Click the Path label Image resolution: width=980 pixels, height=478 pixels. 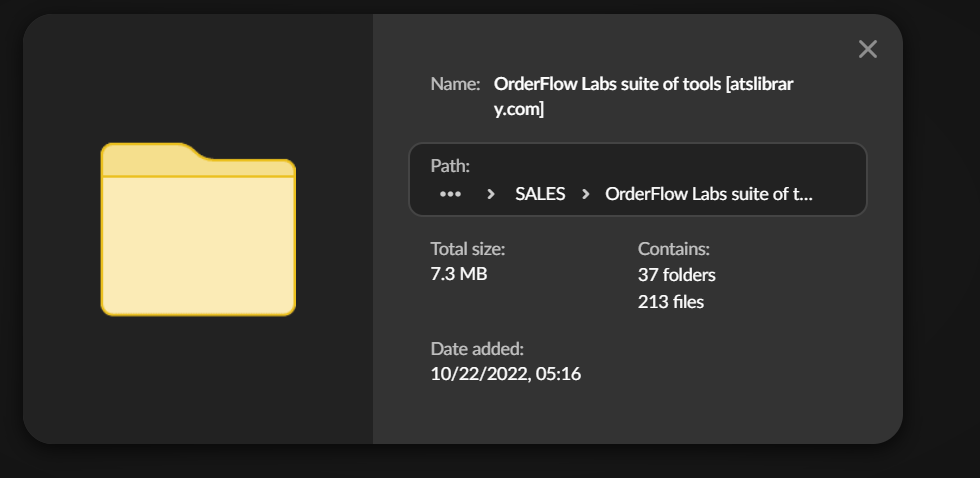pyautogui.click(x=450, y=166)
